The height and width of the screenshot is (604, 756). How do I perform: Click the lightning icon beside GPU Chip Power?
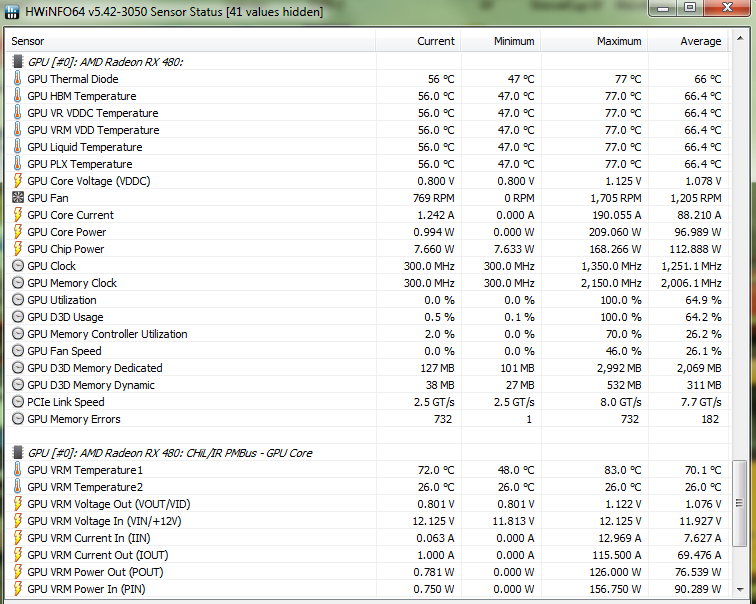(x=17, y=248)
